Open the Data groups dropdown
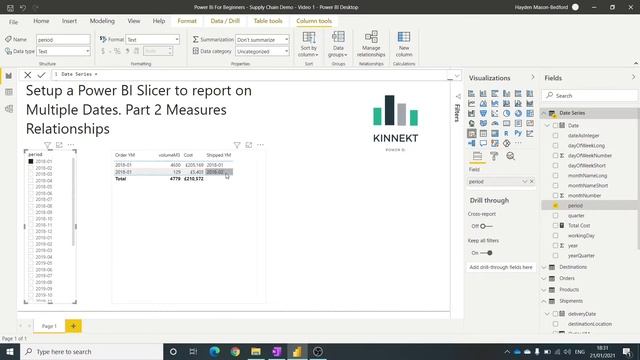 coord(338,44)
